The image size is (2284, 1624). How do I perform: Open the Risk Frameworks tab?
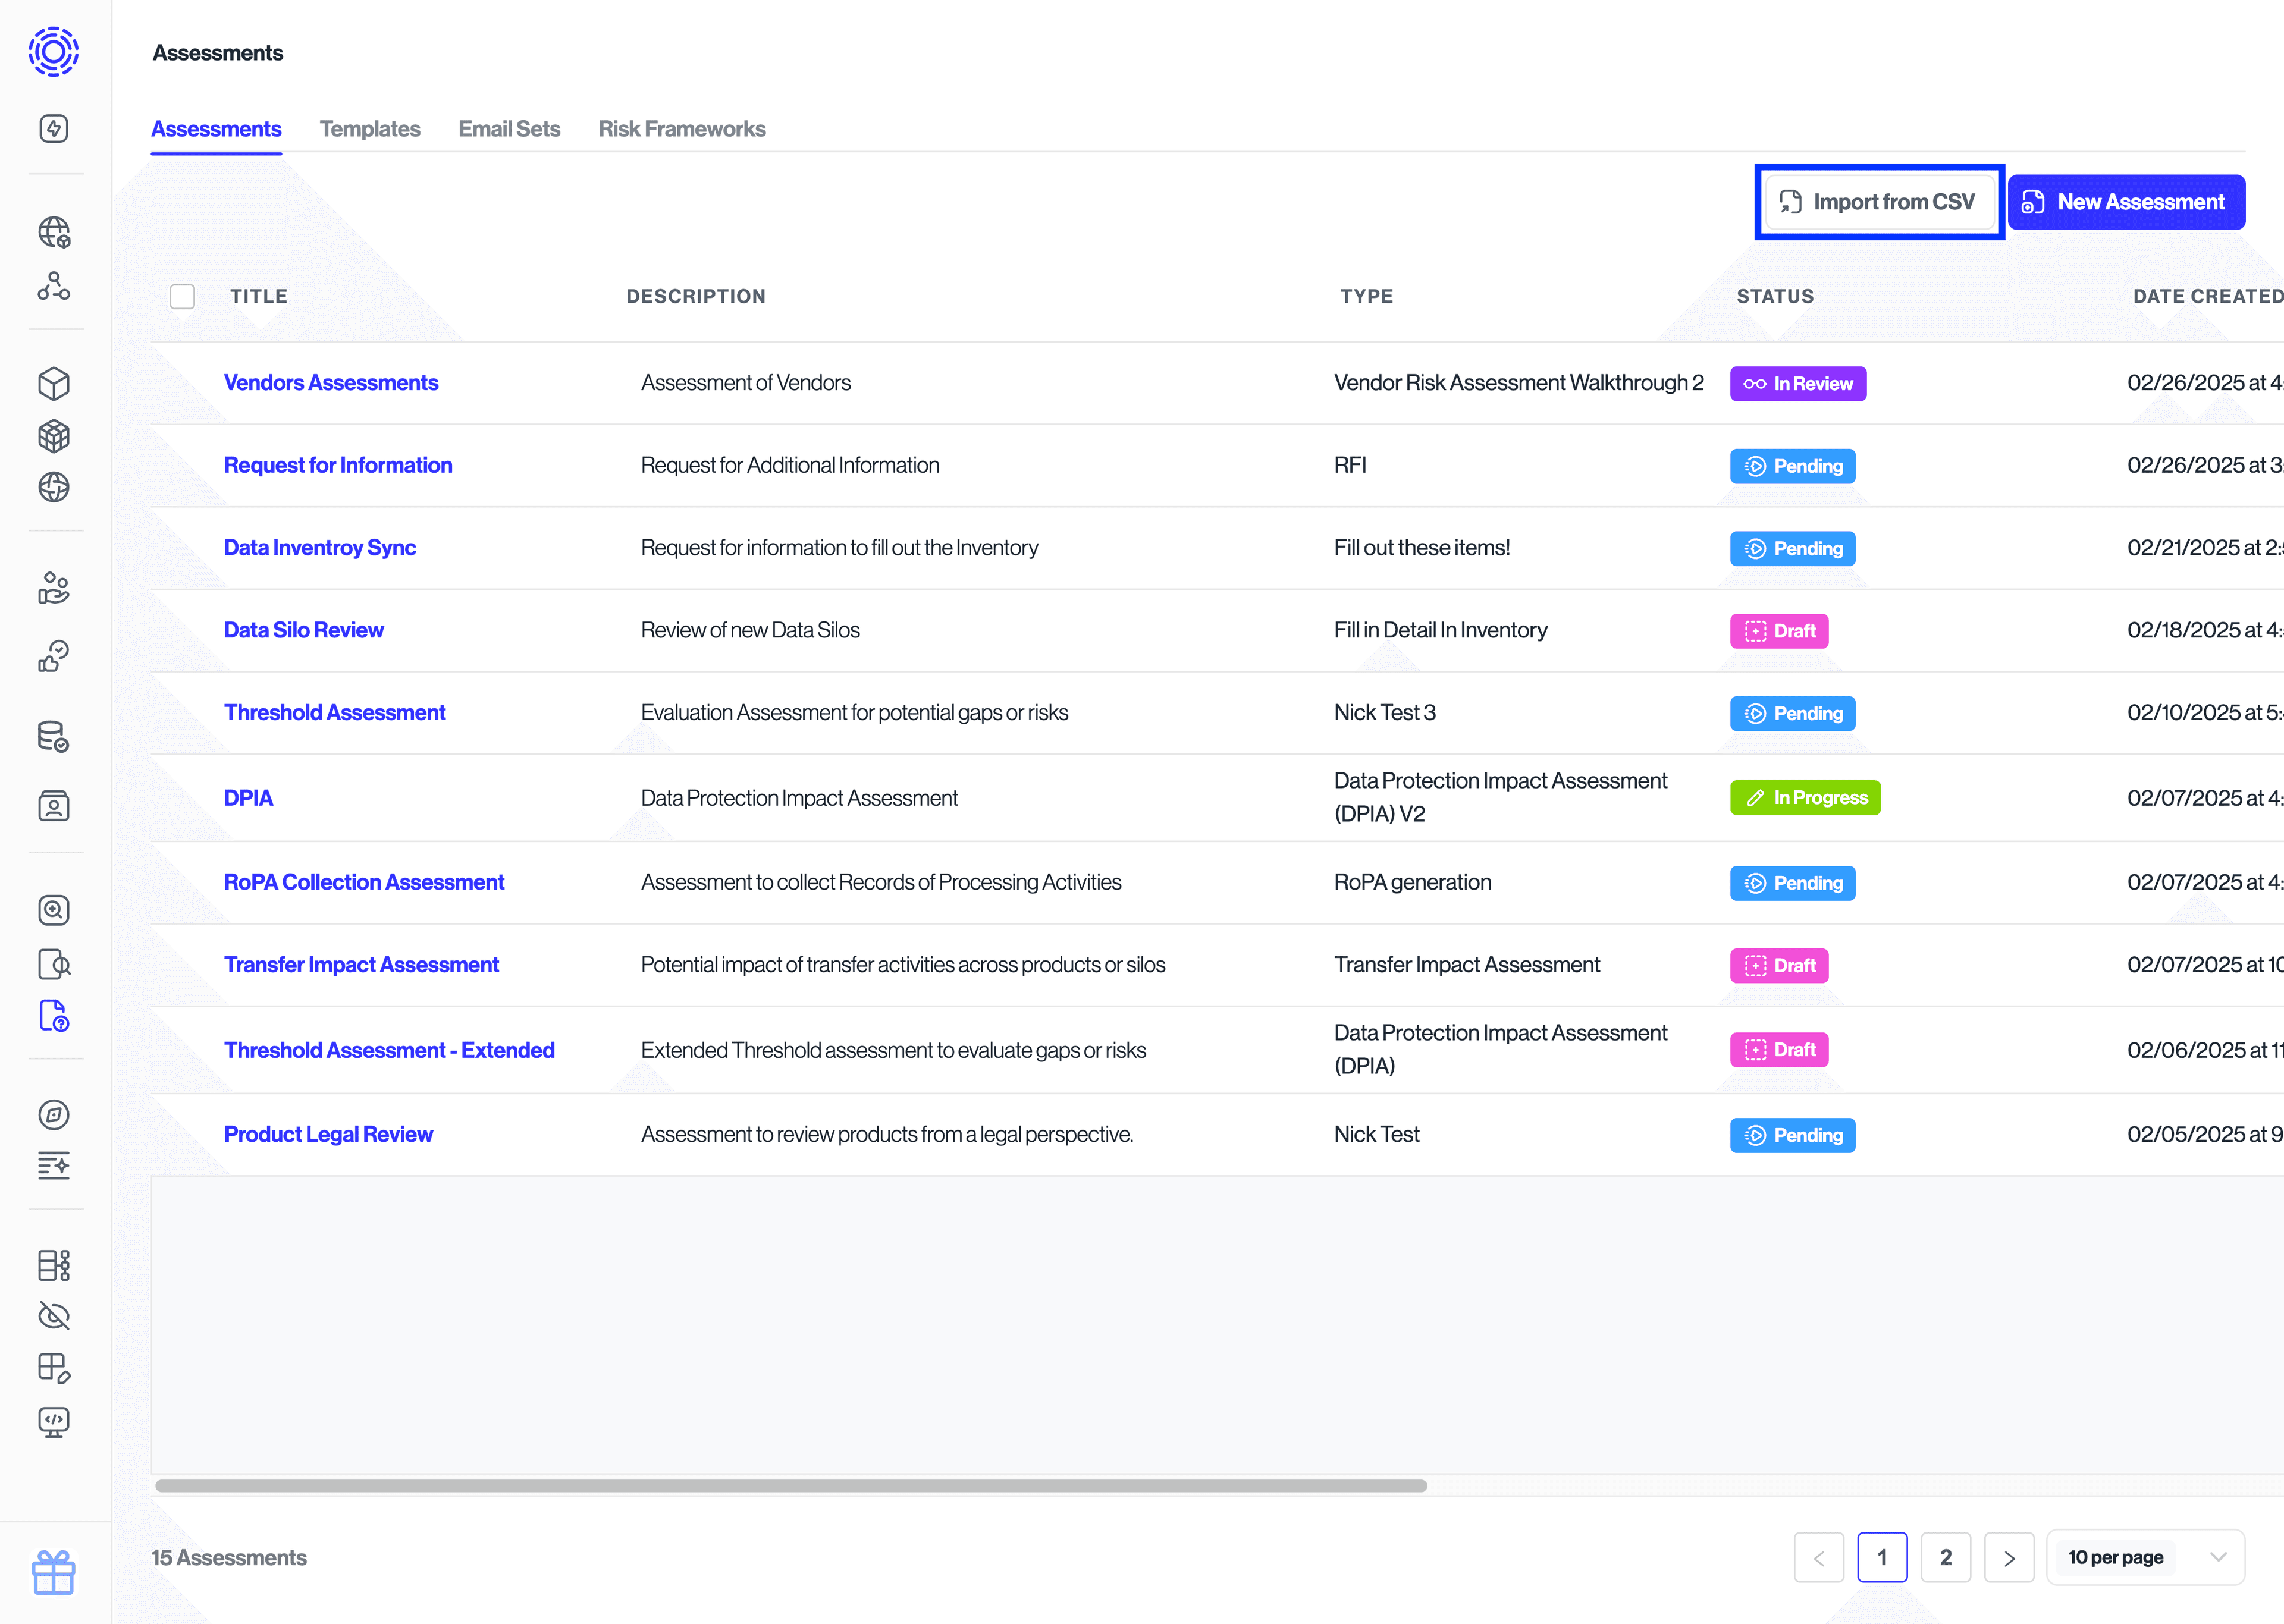[x=681, y=128]
